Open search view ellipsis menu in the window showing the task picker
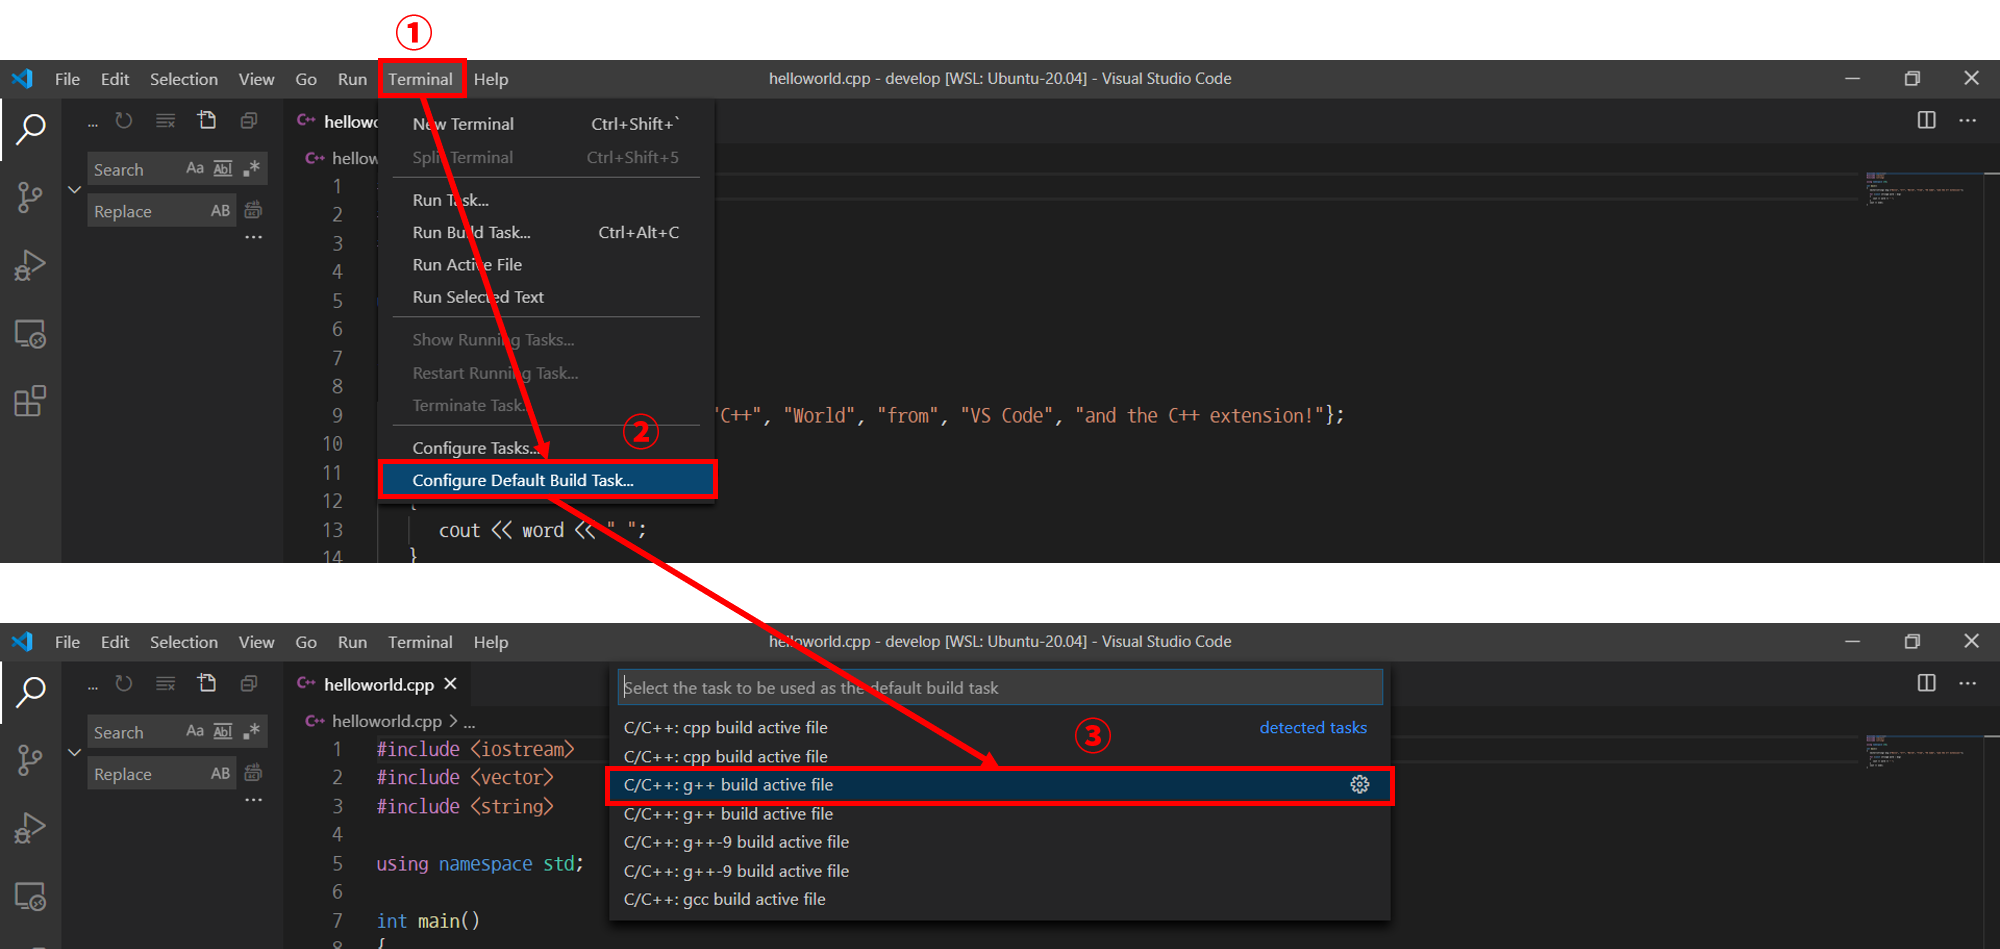 point(92,688)
